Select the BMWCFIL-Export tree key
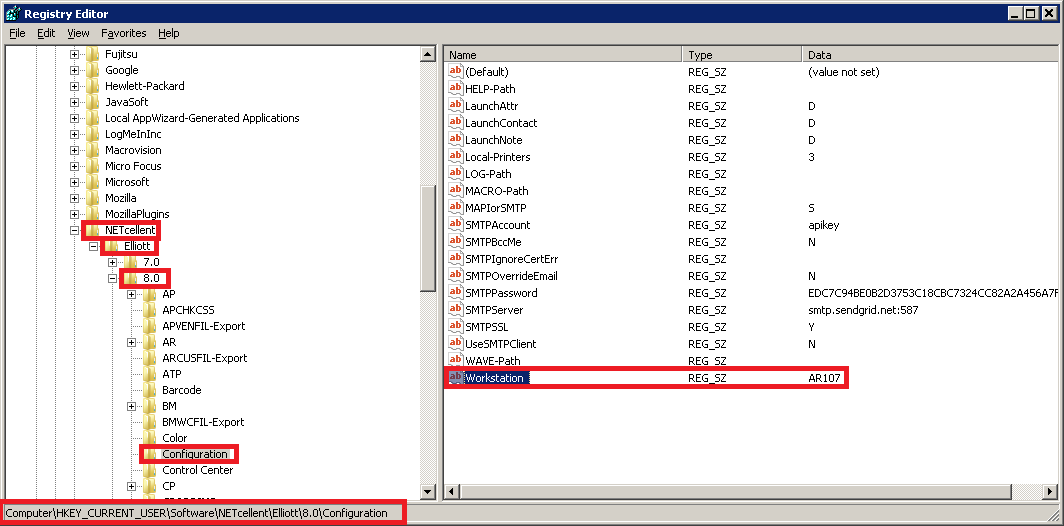The width and height of the screenshot is (1064, 526). tap(203, 422)
